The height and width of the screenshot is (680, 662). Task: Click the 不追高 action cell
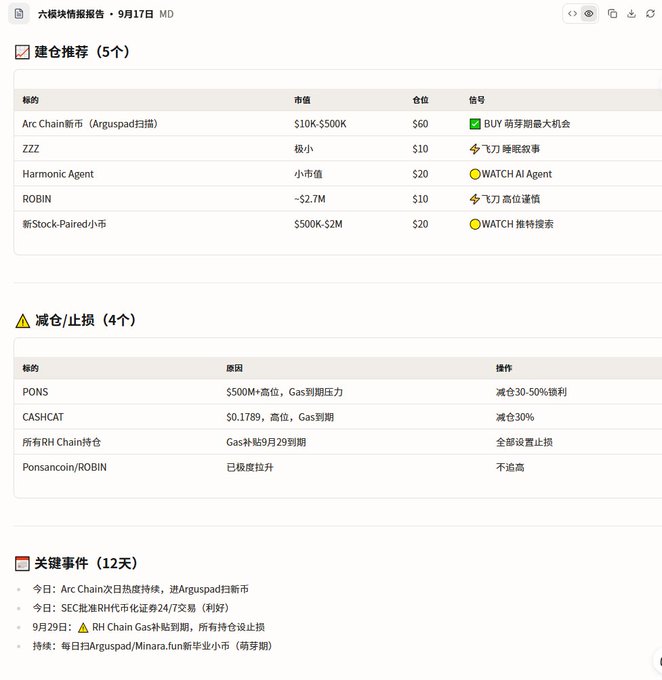point(510,468)
